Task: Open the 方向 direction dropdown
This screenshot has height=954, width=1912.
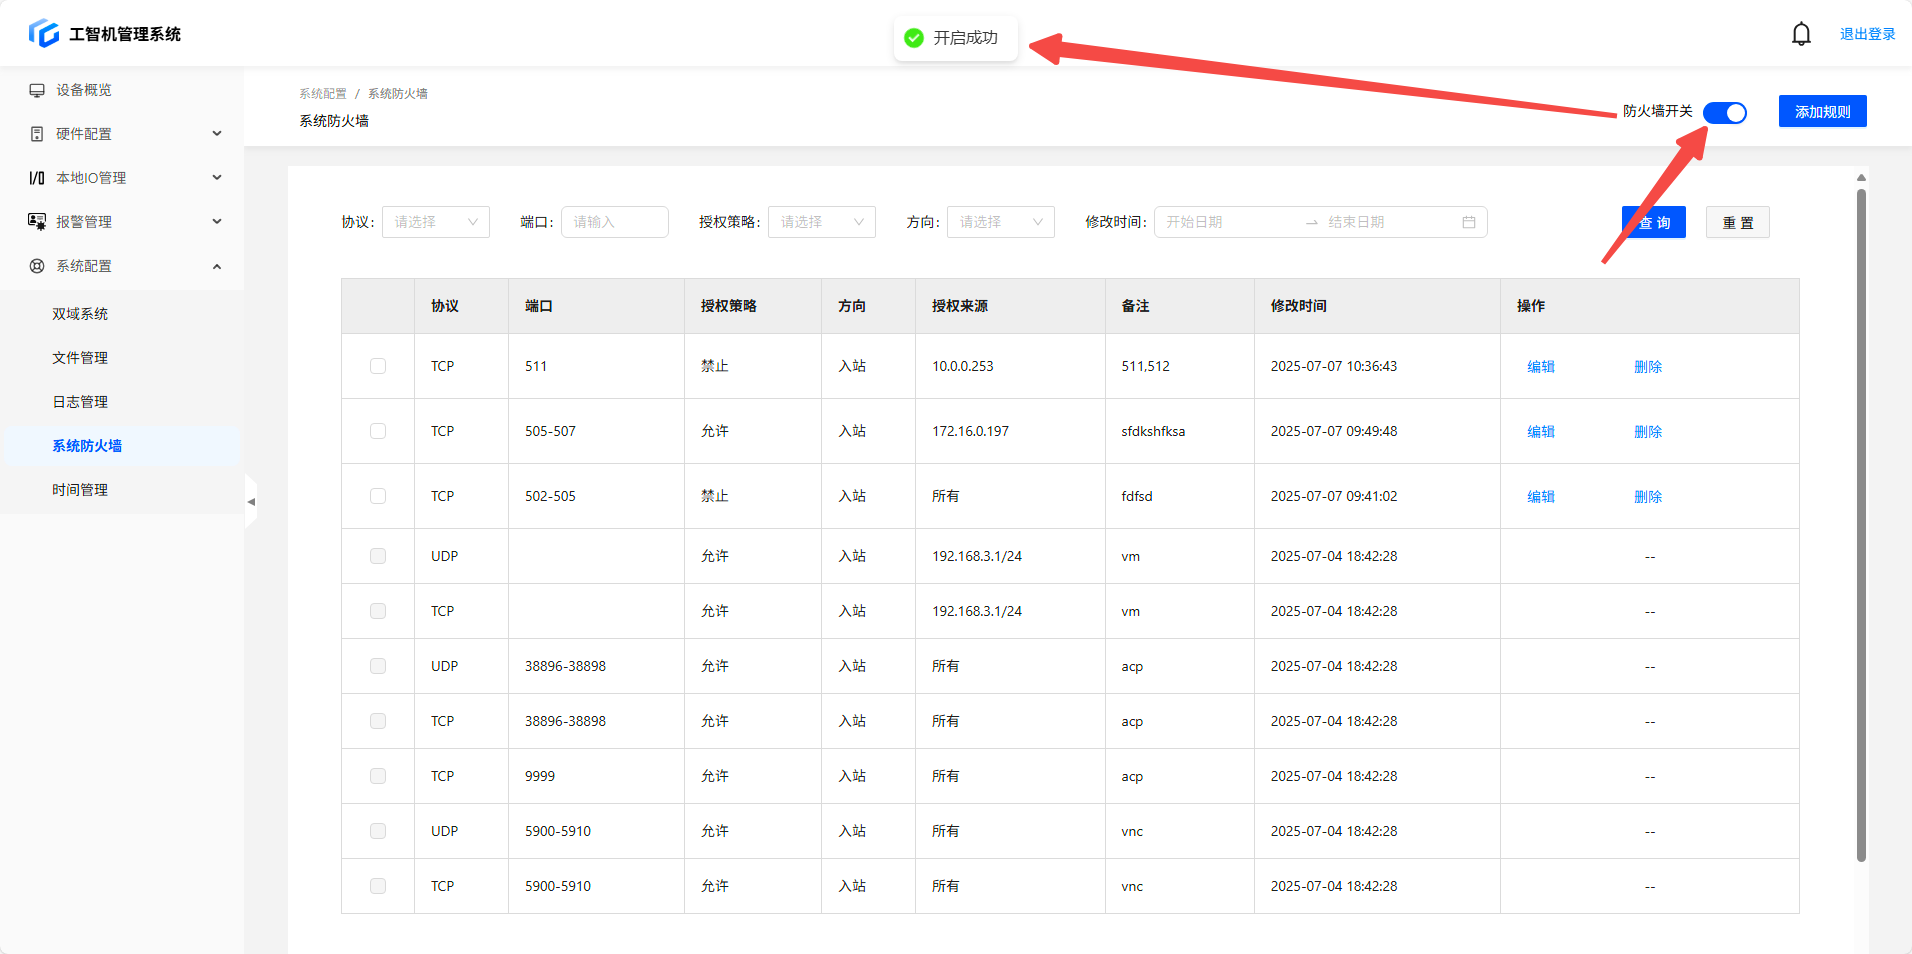Action: [1000, 222]
